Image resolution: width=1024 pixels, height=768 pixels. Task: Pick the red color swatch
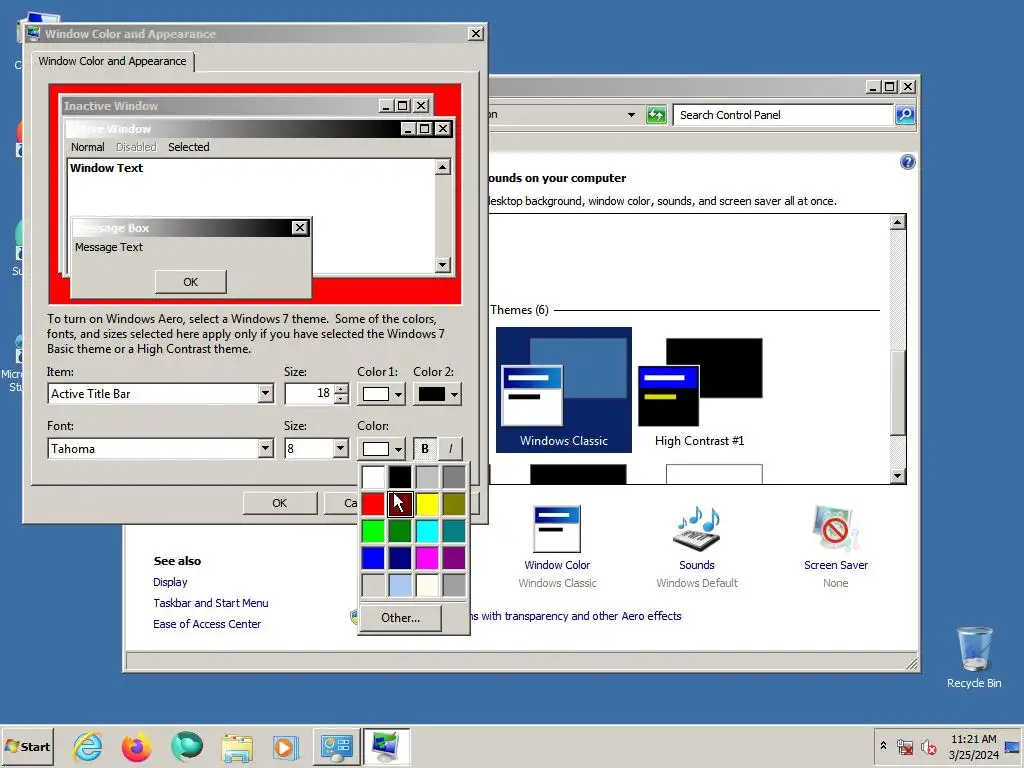[x=373, y=504]
